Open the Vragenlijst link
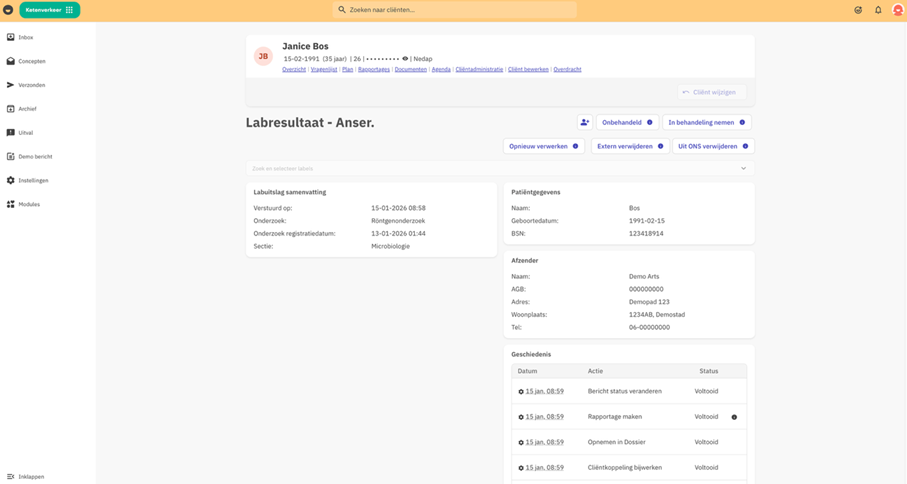The height and width of the screenshot is (484, 907). point(324,69)
